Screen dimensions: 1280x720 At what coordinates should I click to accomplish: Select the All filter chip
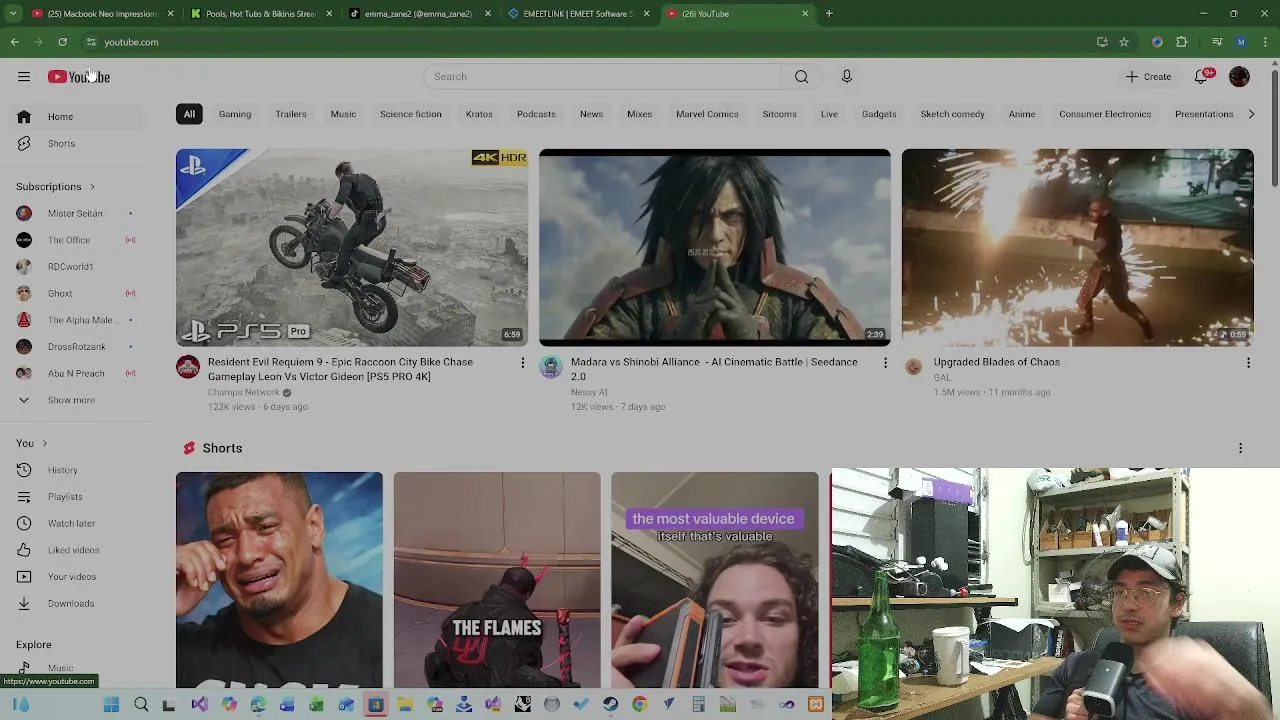point(189,114)
